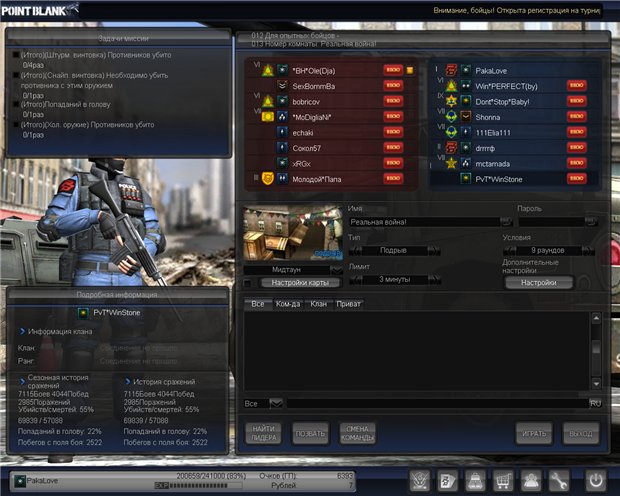Screen dimensions: 620x496
Task: Switch to the Приват chat tab
Action: (348, 304)
